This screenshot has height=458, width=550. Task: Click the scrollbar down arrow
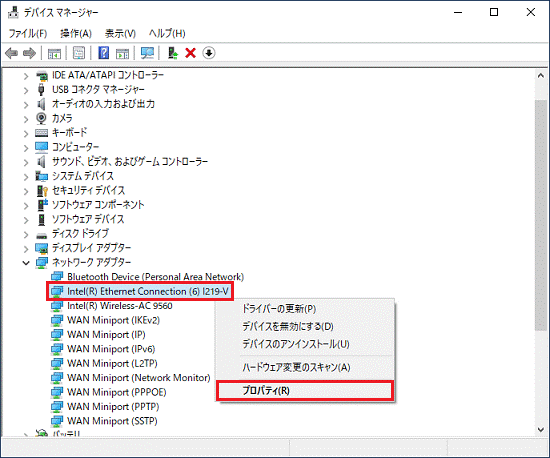[541, 430]
